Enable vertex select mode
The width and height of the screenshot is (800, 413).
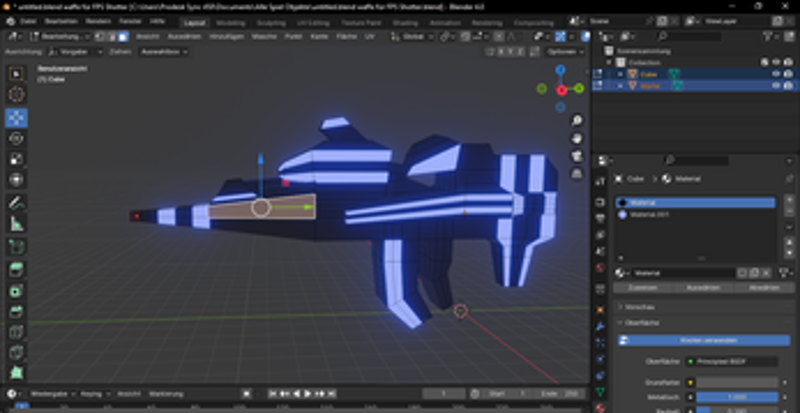click(x=100, y=37)
